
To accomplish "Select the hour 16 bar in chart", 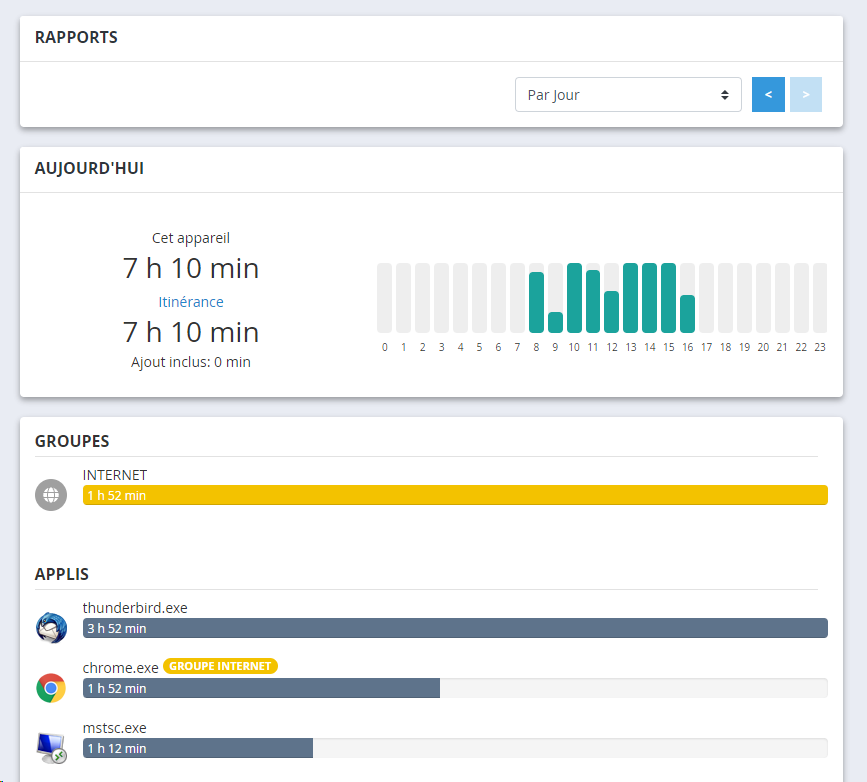I will (x=687, y=313).
